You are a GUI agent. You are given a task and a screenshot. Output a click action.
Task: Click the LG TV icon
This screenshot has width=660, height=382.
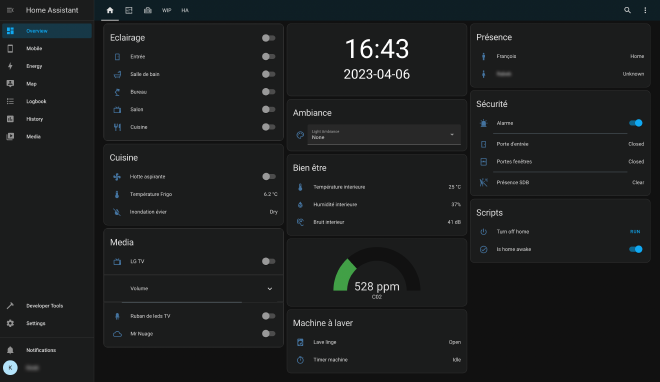coord(117,261)
